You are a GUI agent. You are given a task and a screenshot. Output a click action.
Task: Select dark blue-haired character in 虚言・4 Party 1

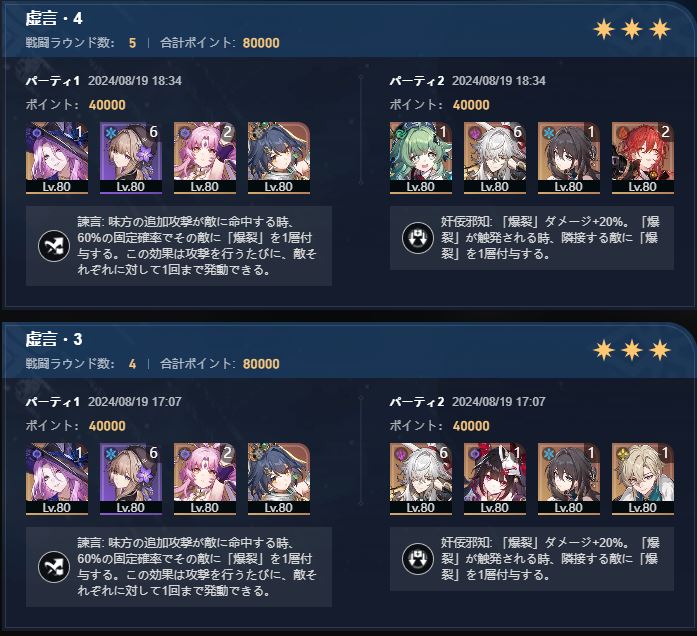[x=279, y=158]
